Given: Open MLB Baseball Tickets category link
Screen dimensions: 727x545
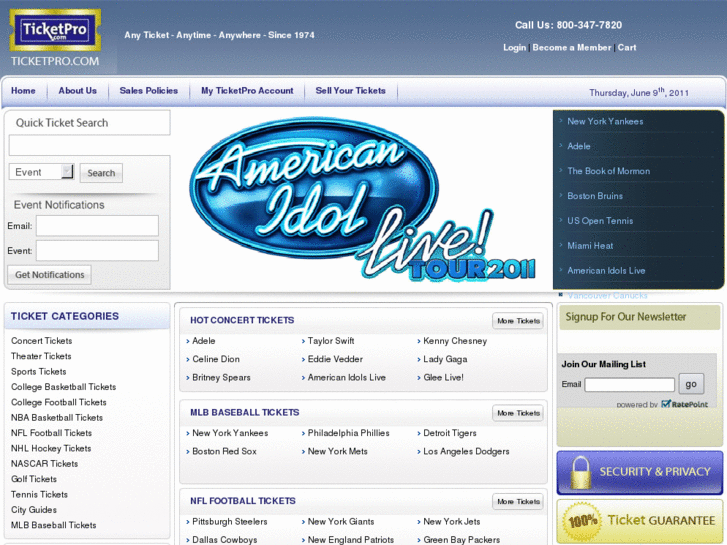Looking at the screenshot, I should (54, 525).
